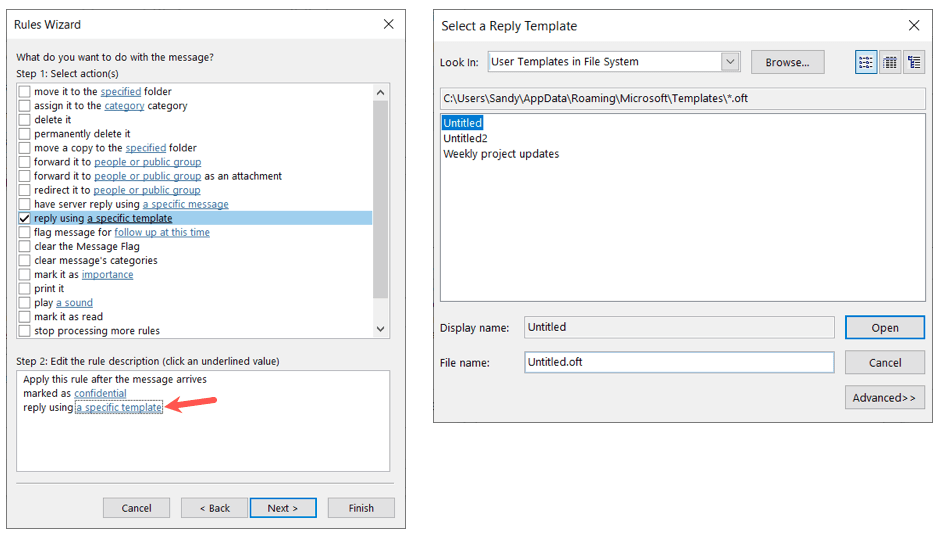Viewport: 939px width, 534px height.
Task: Switch to Details view icon
Action: pos(890,62)
